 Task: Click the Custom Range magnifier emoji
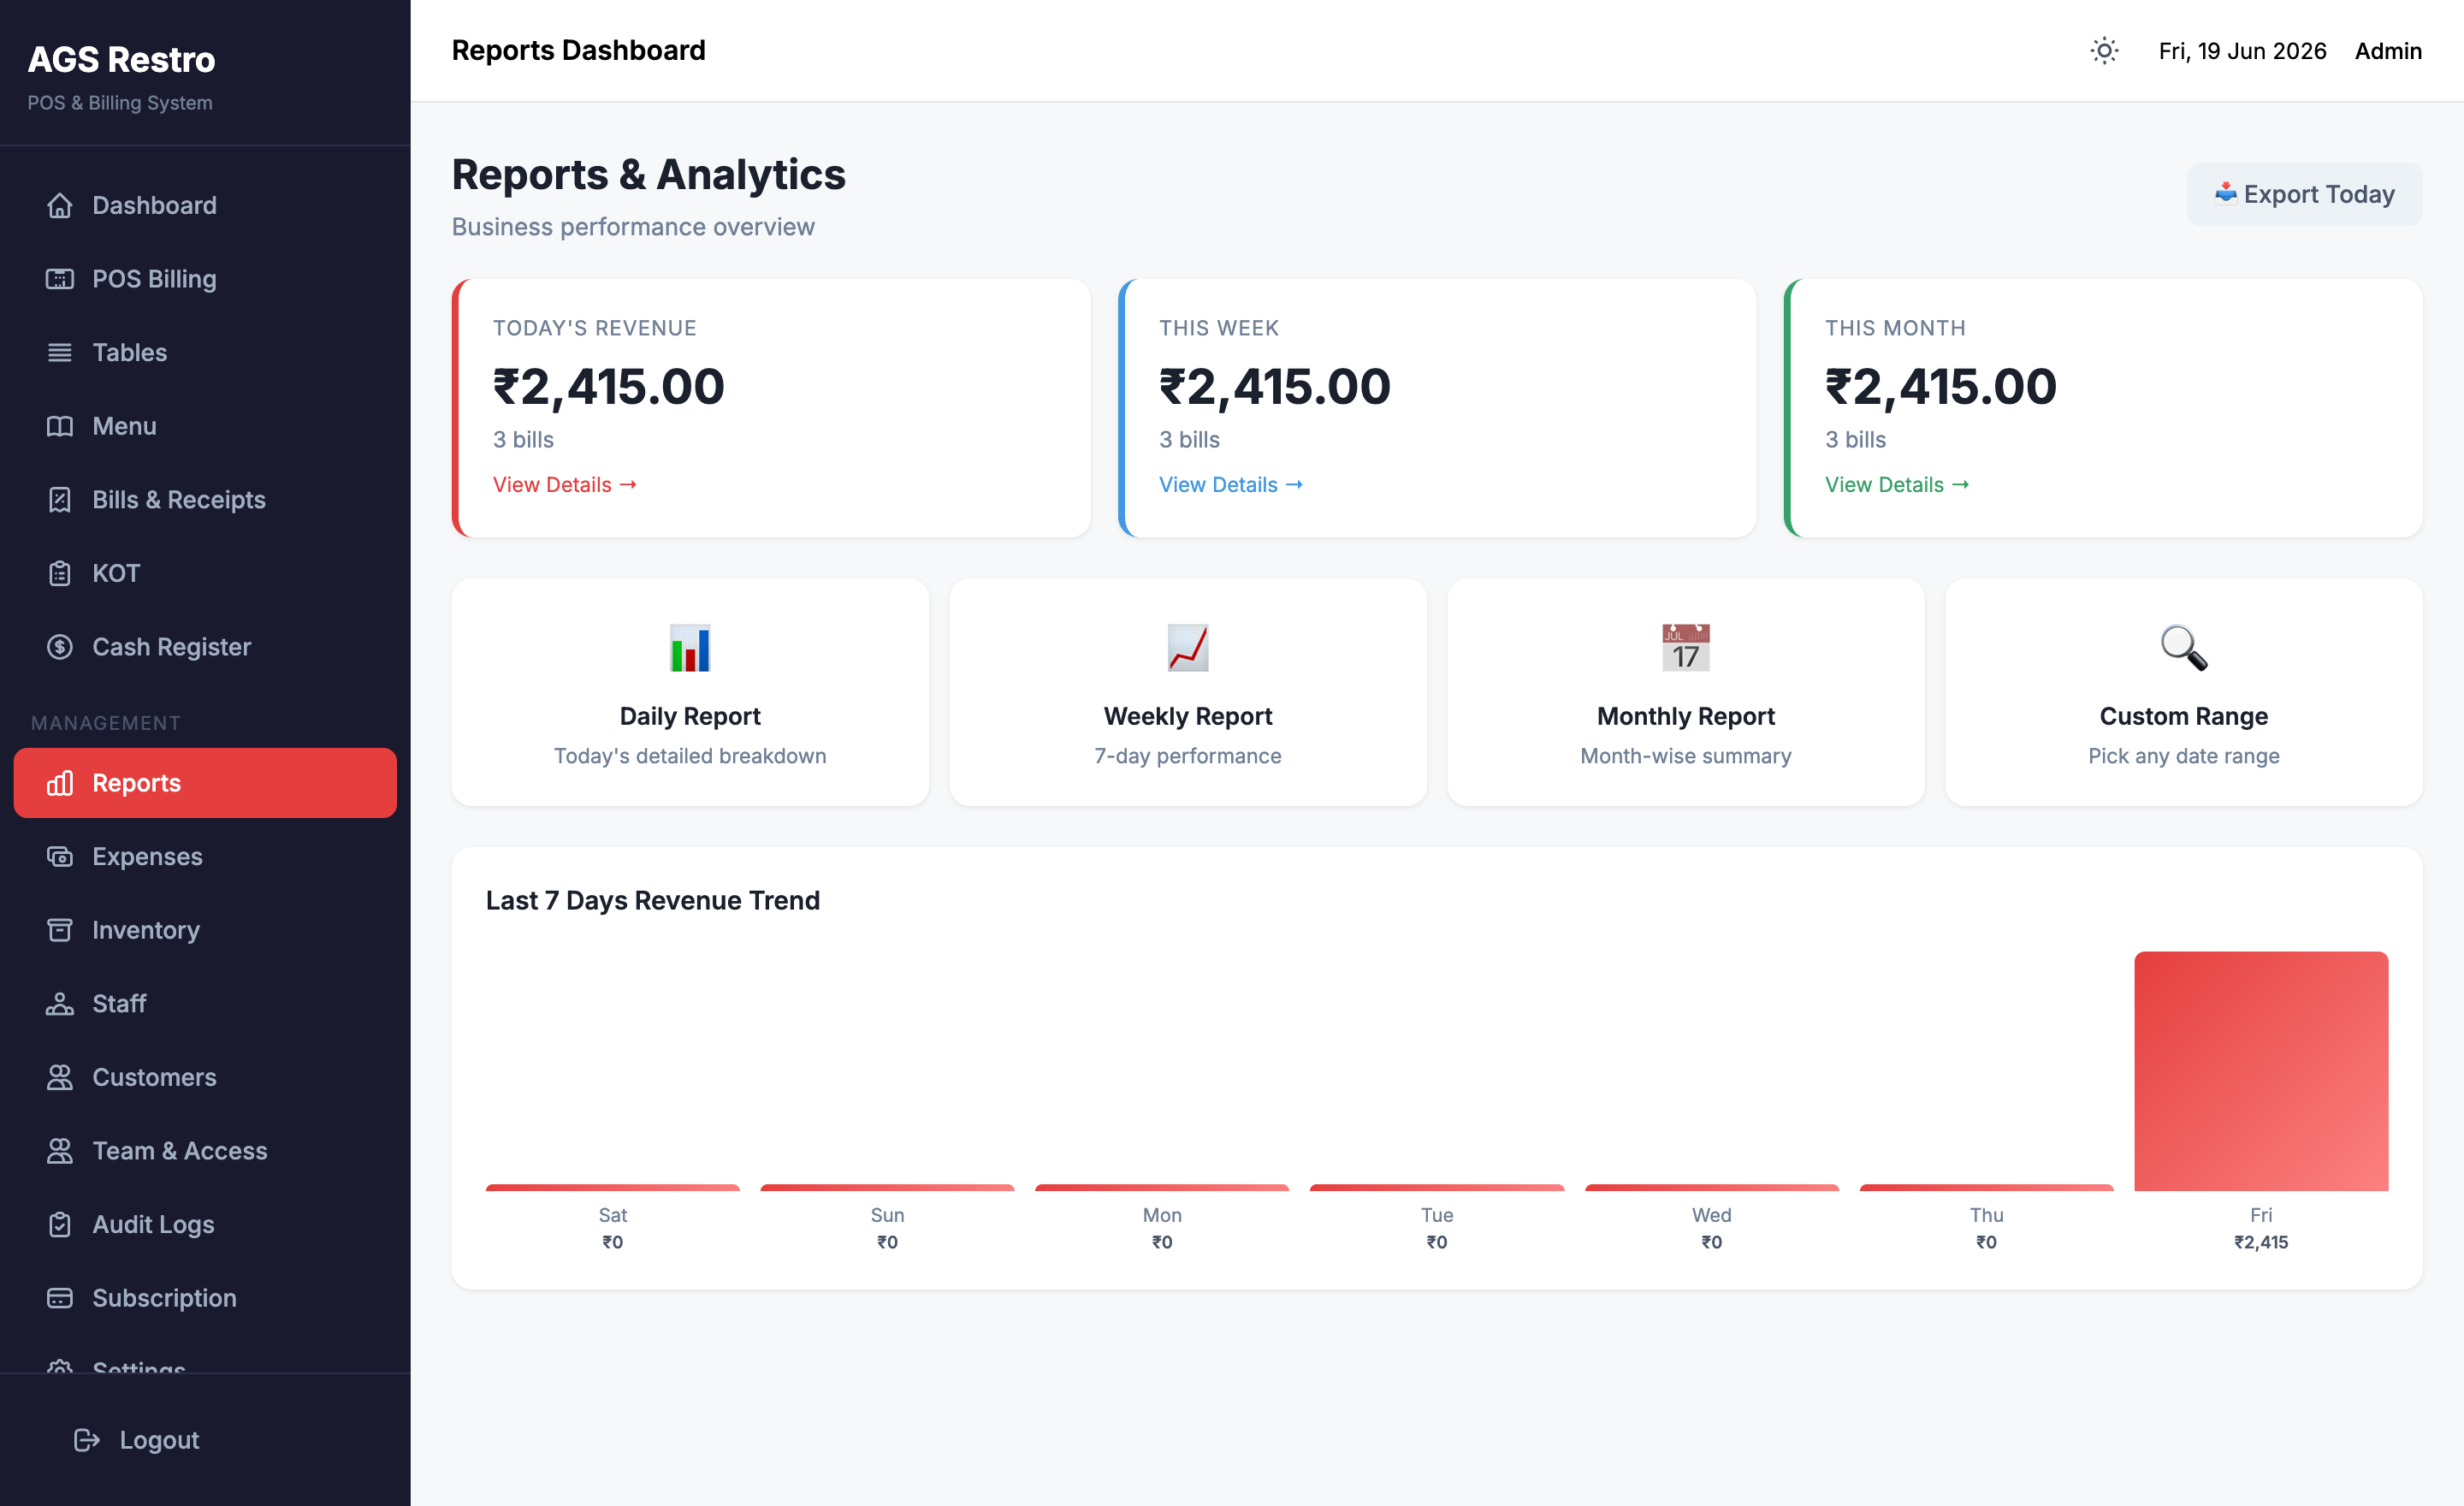pos(2184,648)
